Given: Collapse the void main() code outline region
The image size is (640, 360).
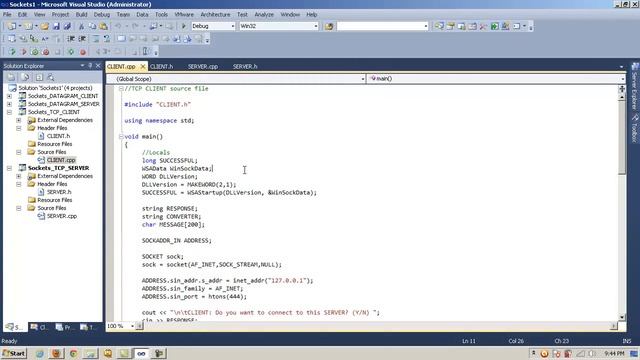Looking at the screenshot, I should pos(121,136).
